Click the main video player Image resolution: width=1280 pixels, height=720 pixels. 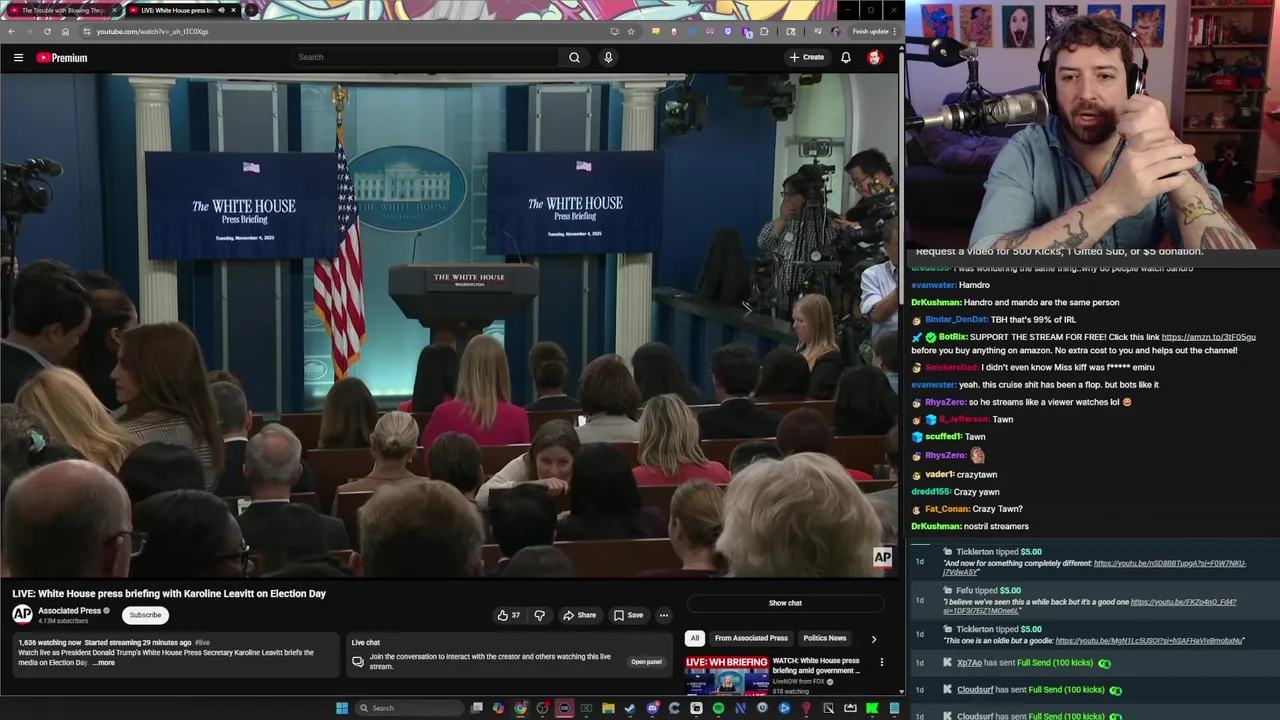449,326
